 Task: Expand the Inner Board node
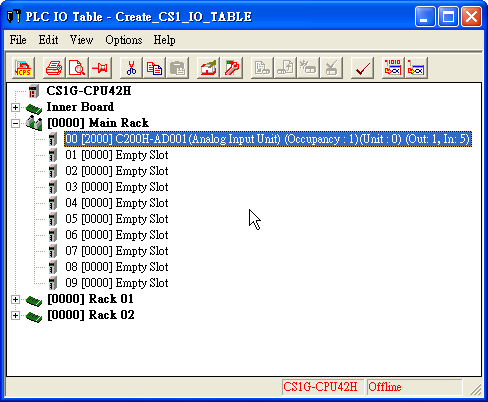click(15, 107)
